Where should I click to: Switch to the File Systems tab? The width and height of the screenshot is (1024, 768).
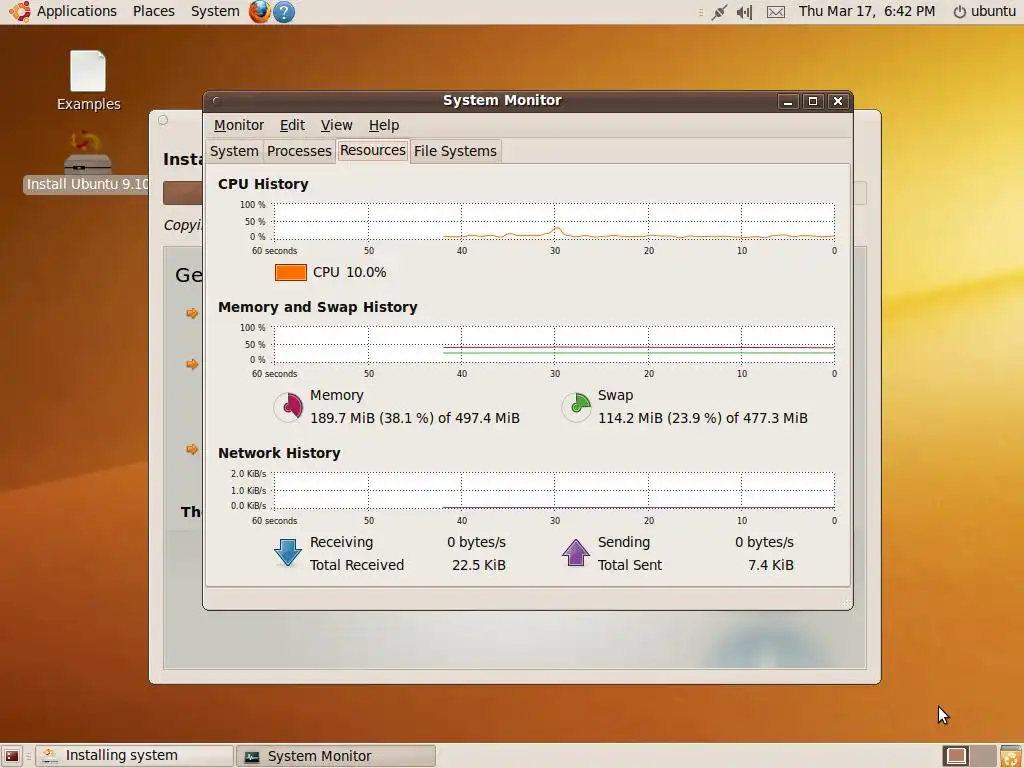pos(455,151)
